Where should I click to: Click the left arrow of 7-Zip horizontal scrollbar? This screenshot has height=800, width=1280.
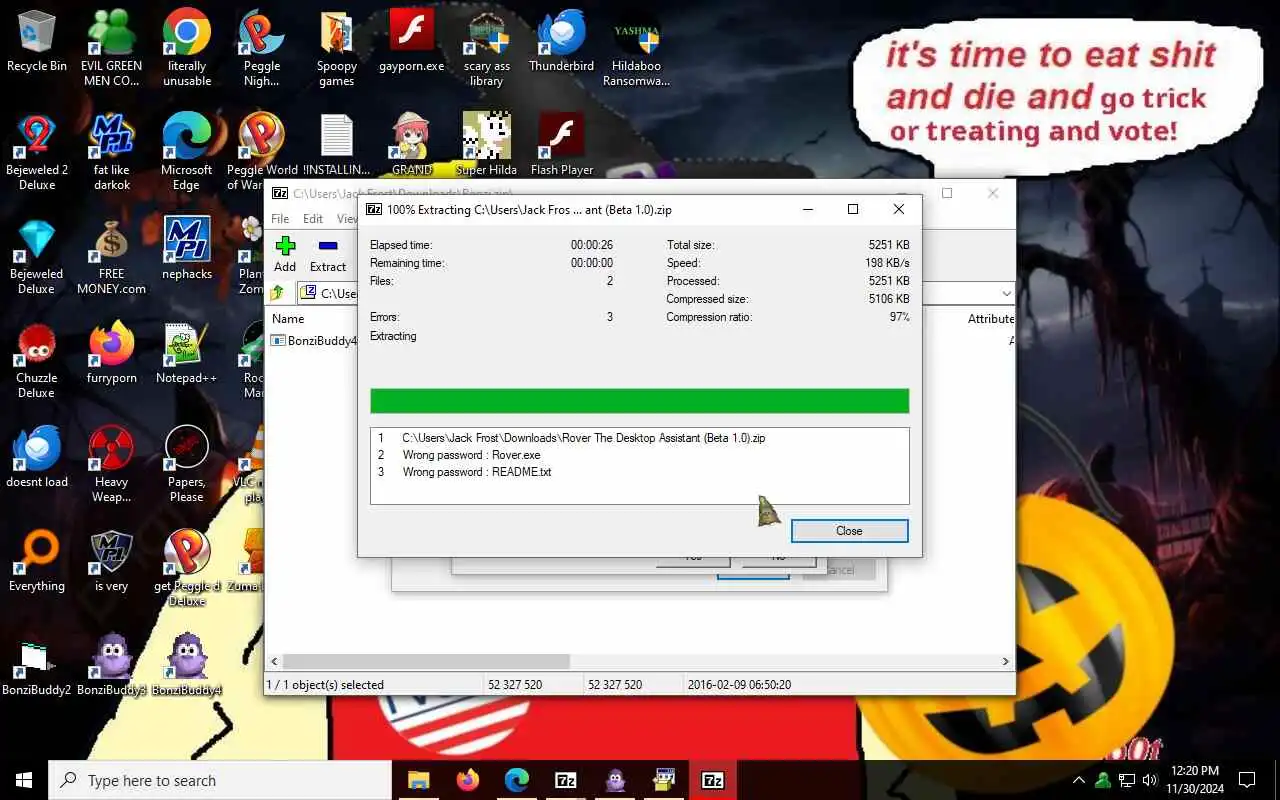273,661
